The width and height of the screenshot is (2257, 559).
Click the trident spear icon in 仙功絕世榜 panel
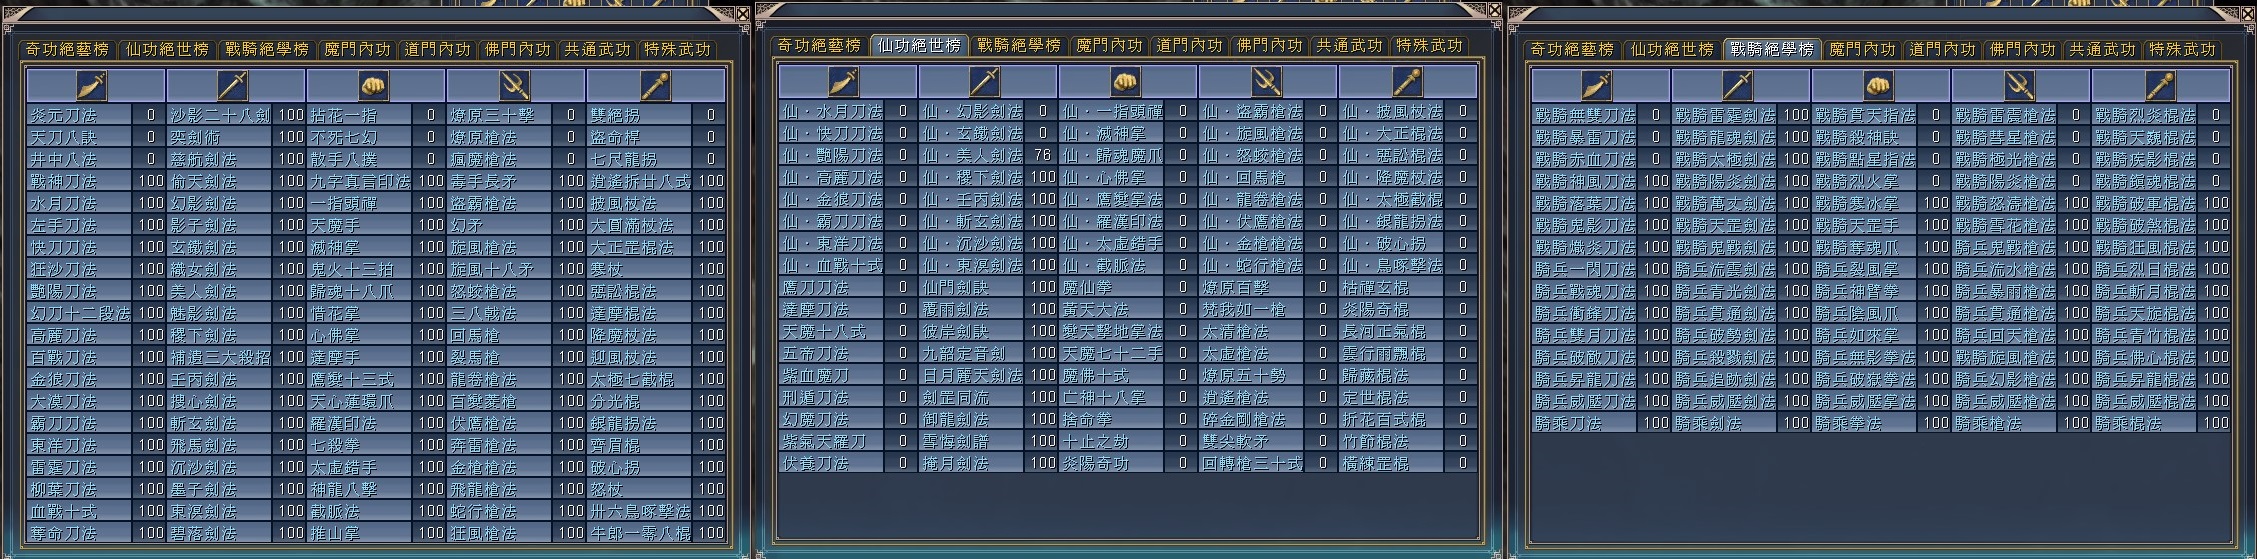pos(1266,81)
